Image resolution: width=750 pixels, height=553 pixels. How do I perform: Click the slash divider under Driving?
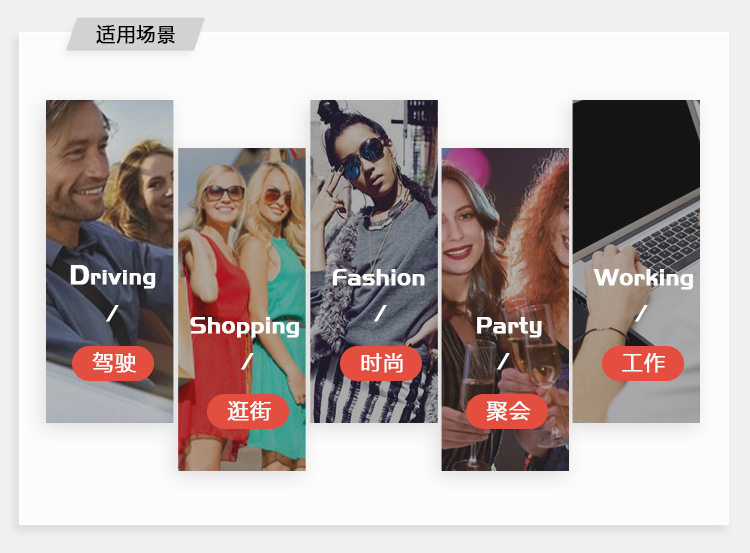pos(112,314)
